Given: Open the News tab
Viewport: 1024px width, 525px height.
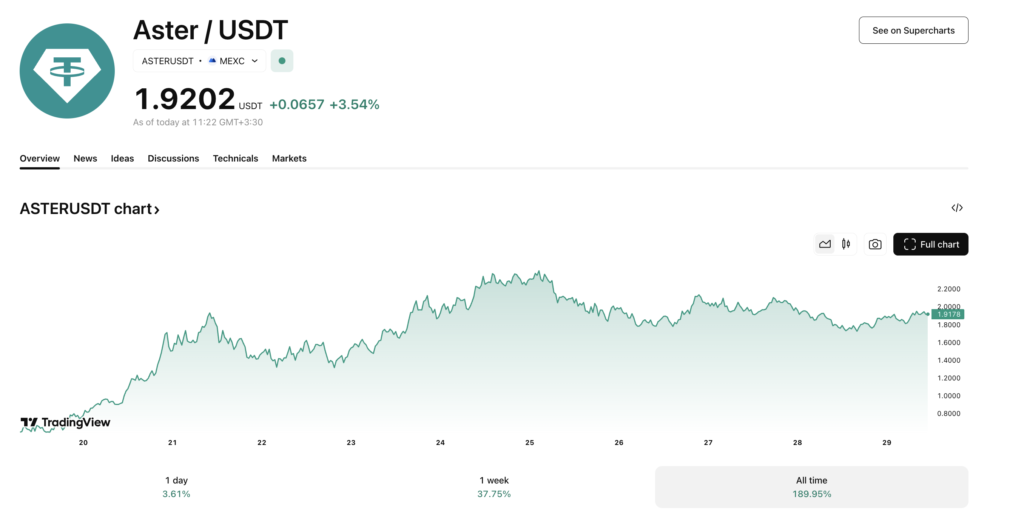Looking at the screenshot, I should click(85, 158).
